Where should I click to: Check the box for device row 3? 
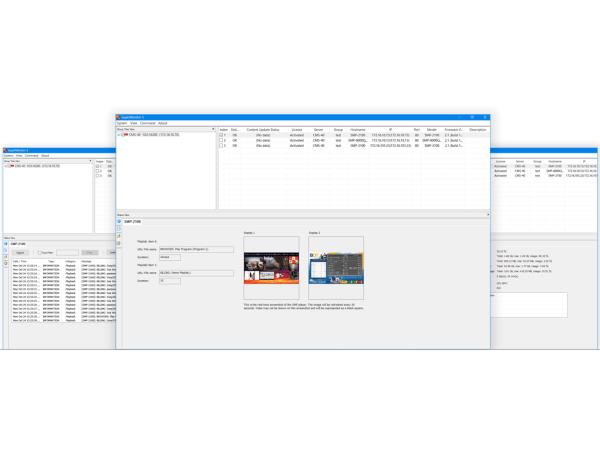(221, 146)
